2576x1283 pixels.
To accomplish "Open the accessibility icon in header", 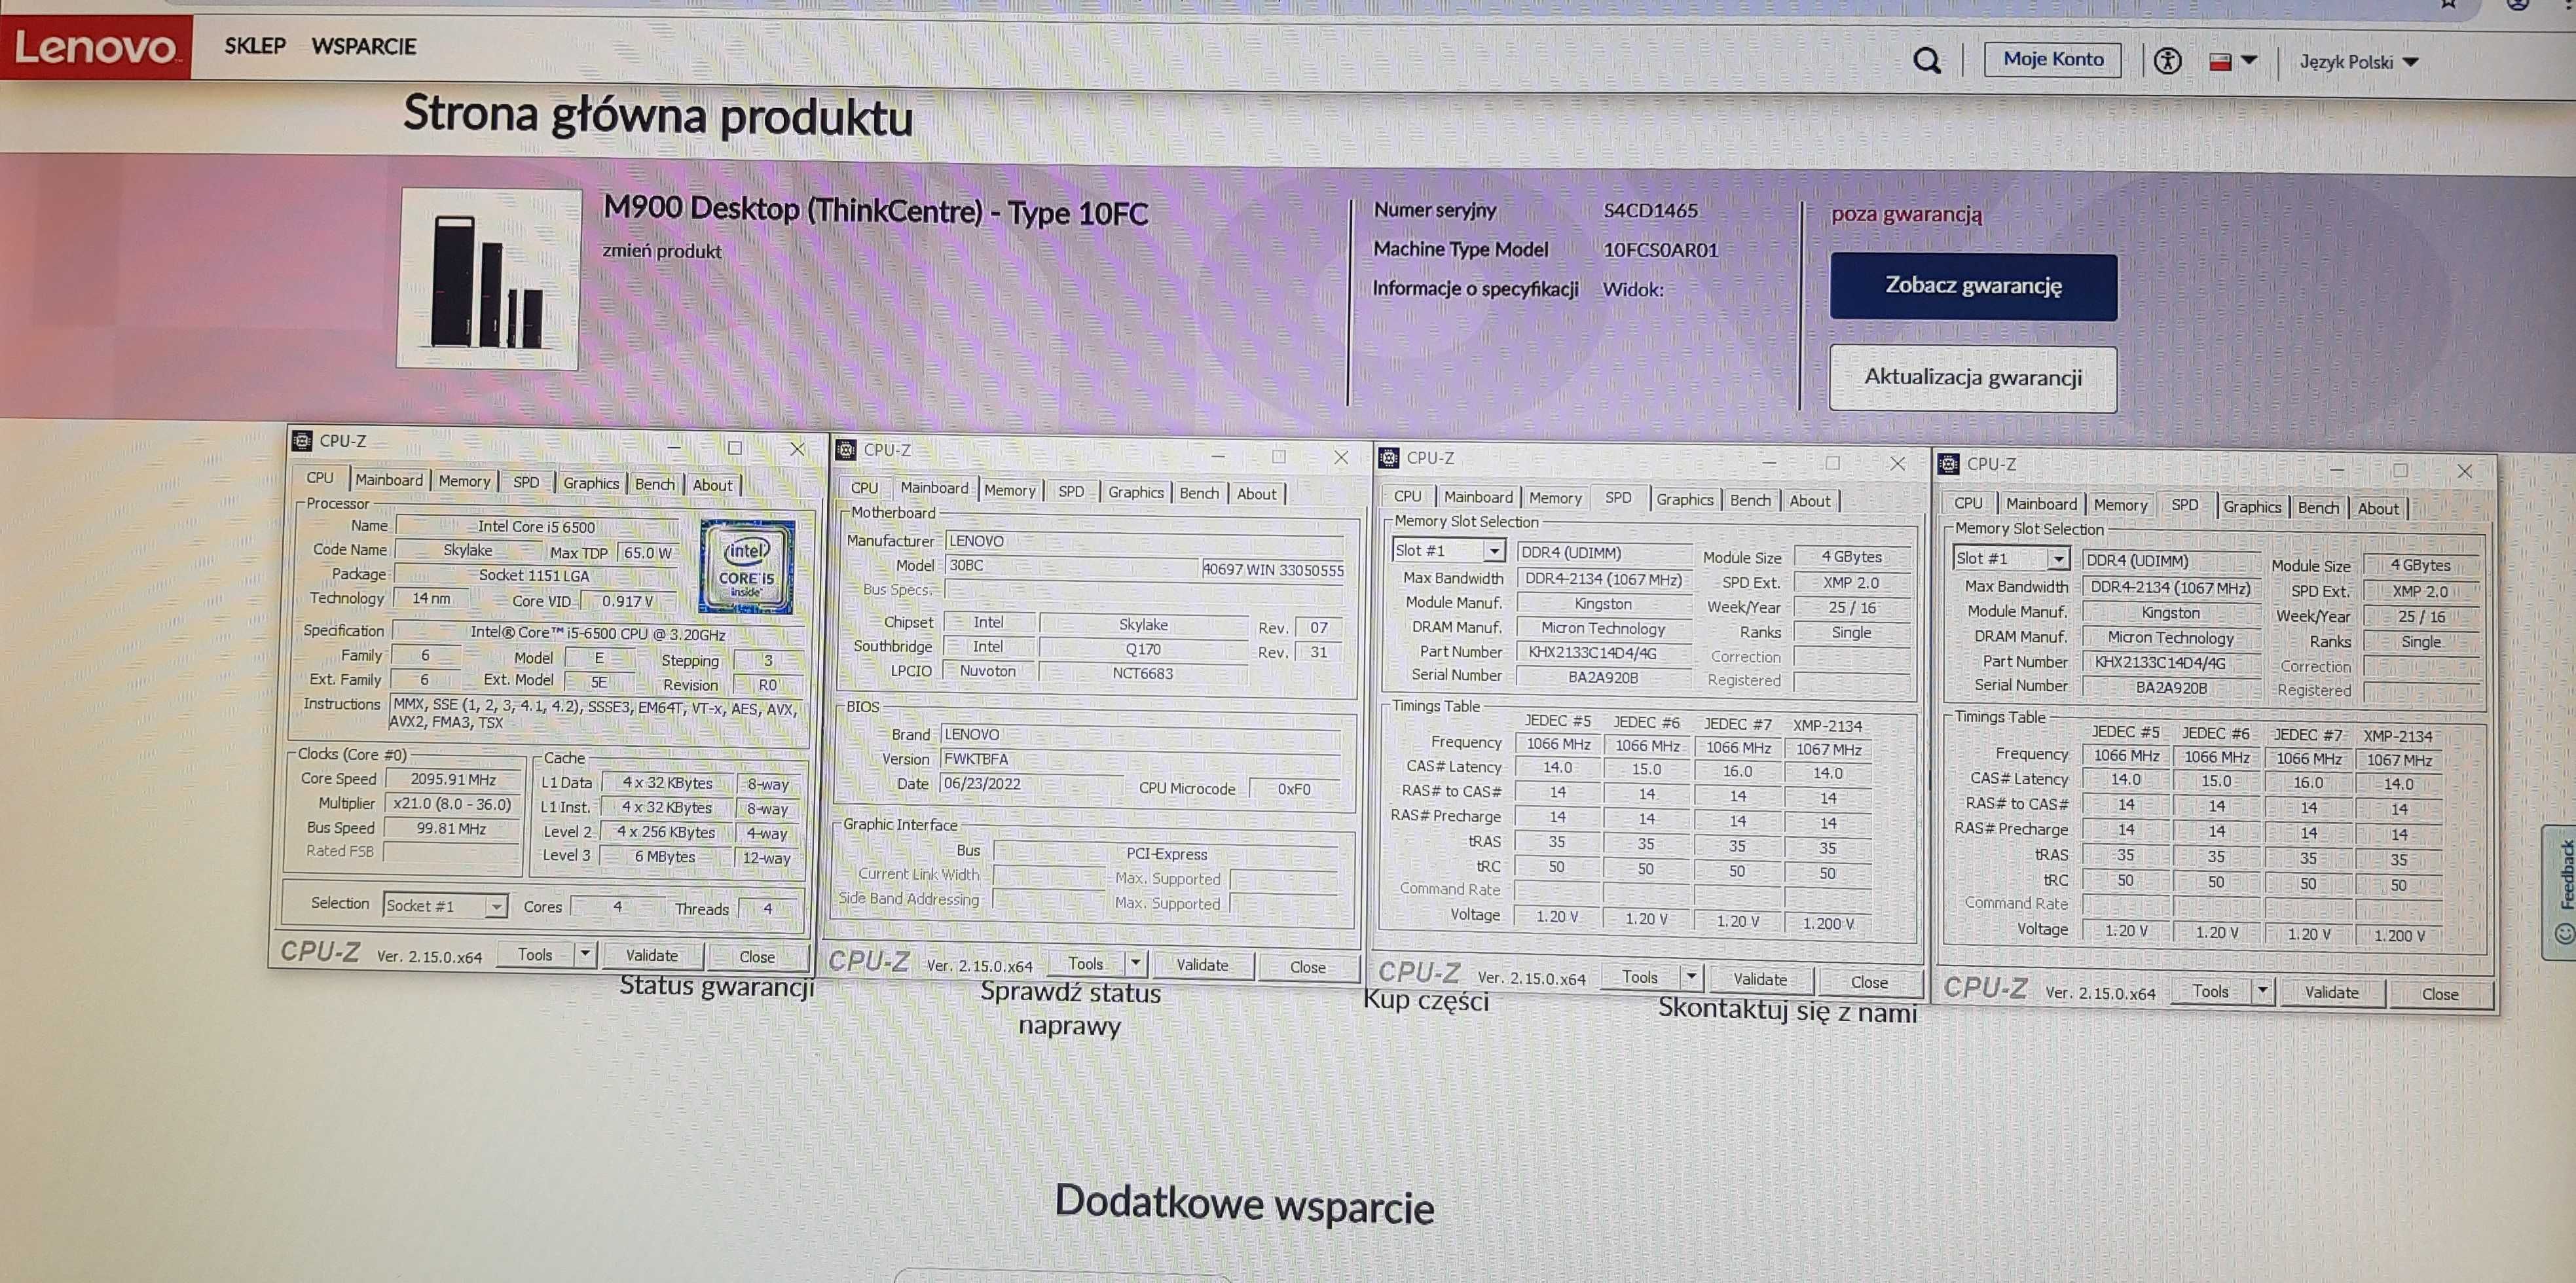I will tap(2167, 61).
